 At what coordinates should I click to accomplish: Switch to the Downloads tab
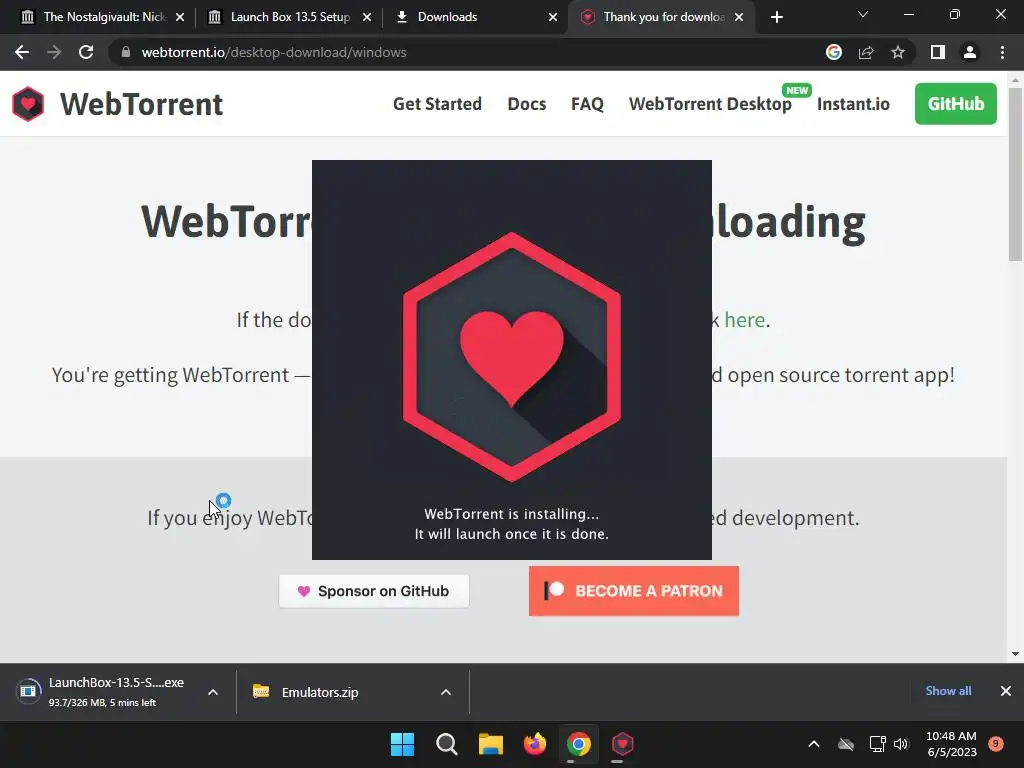475,17
